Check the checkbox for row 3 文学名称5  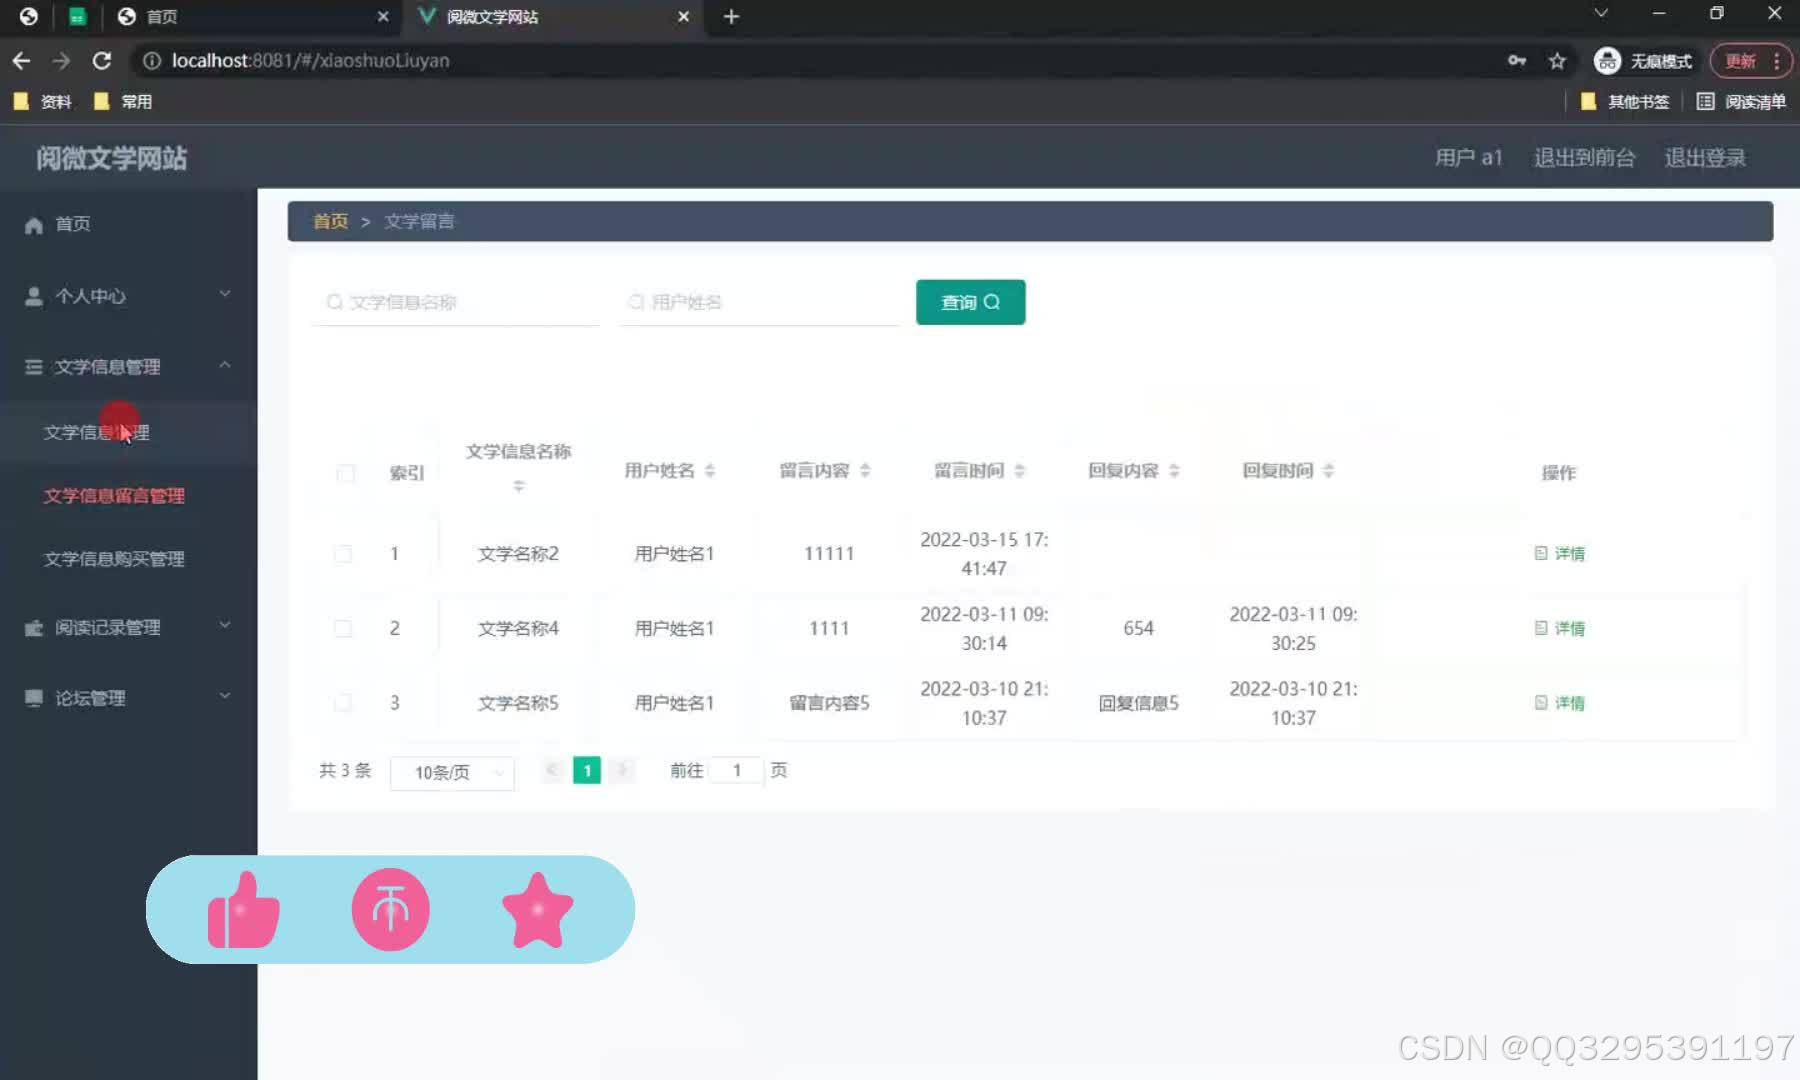343,703
